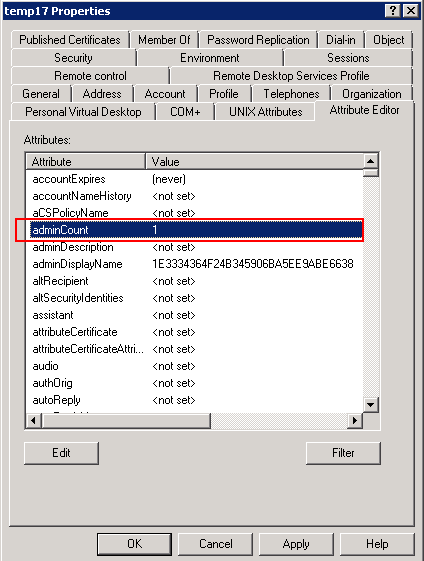Select the autoReply attribute row
This screenshot has height=561, width=424.
[x=195, y=400]
